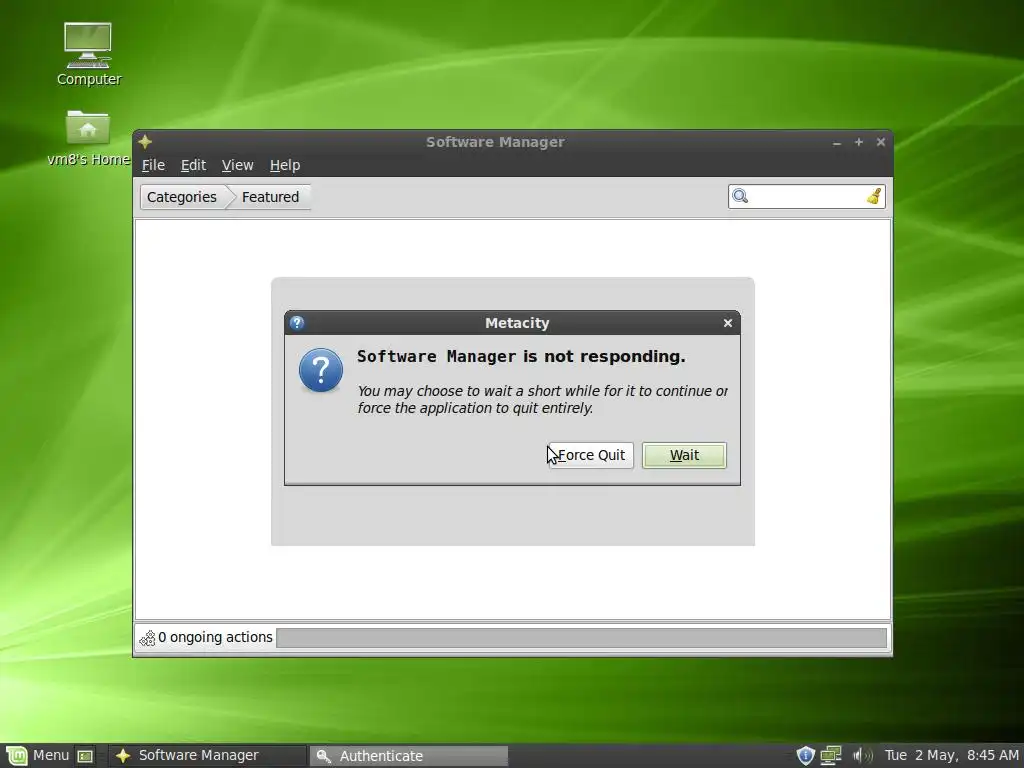
Task: Click 'Software Manager is not responding.' heading
Action: (x=521, y=357)
